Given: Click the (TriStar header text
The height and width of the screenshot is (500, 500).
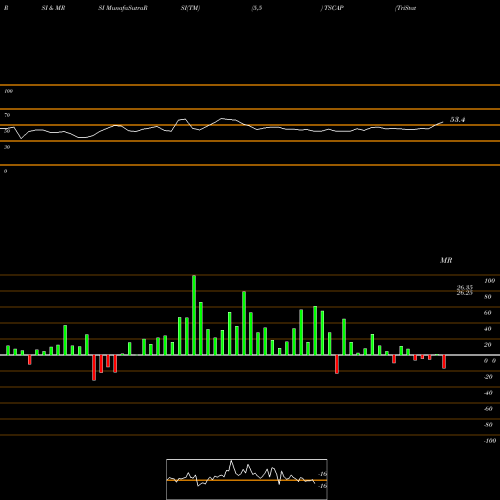Looking at the screenshot, I should (x=405, y=8).
